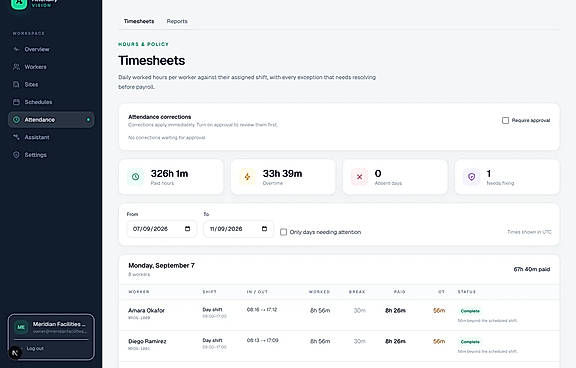576x368 pixels.
Task: Open Meridian Facilities account card
Action: pyautogui.click(x=51, y=327)
